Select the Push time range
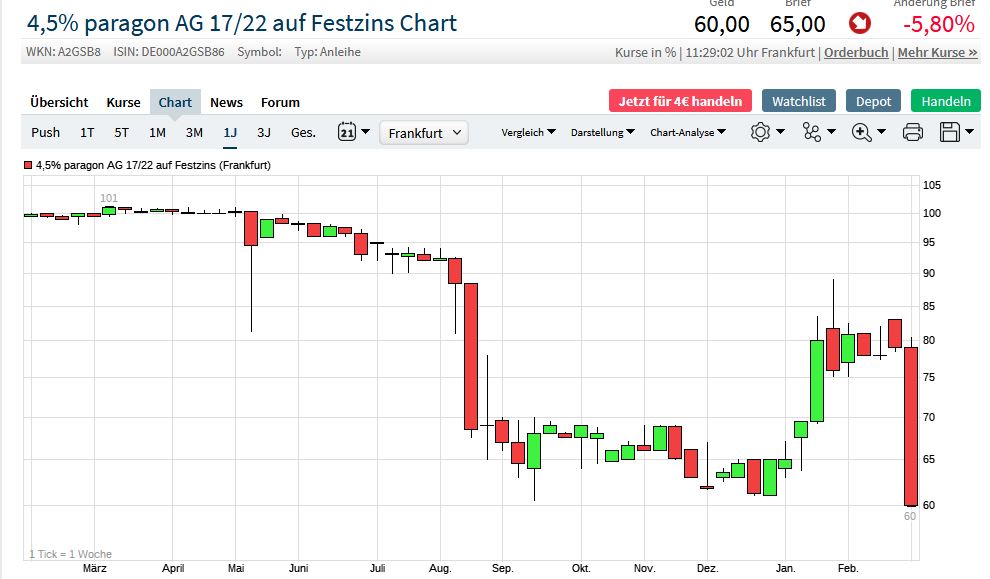Image resolution: width=990 pixels, height=579 pixels. [45, 133]
